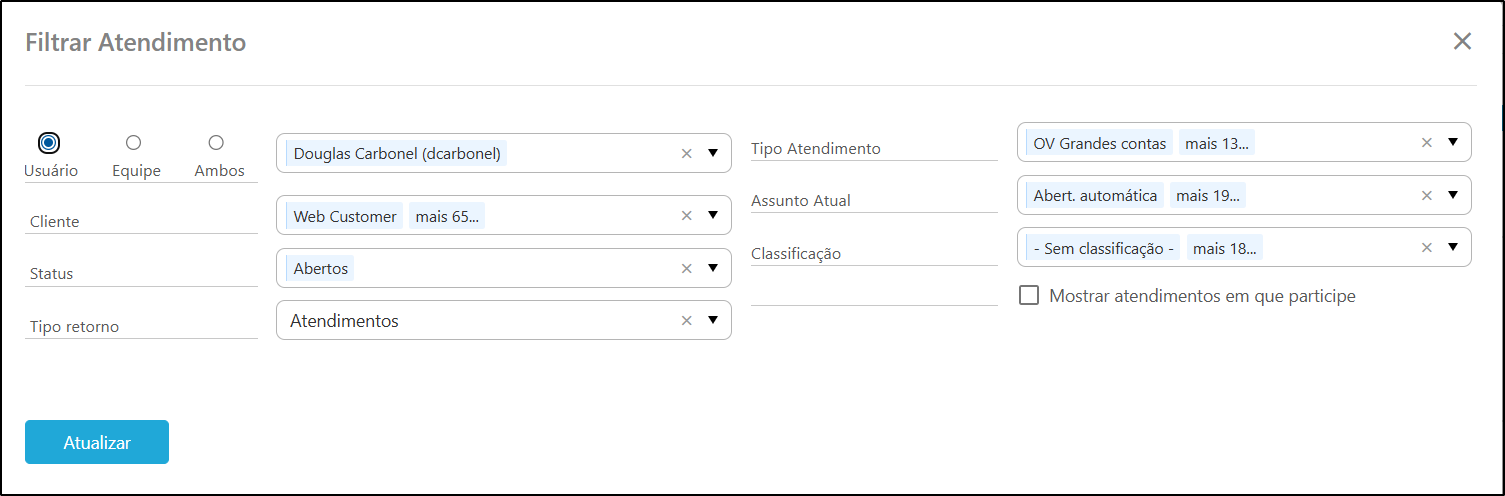Enable Mostrar atendimentos em que participe
This screenshot has height=496, width=1505.
point(1028,296)
